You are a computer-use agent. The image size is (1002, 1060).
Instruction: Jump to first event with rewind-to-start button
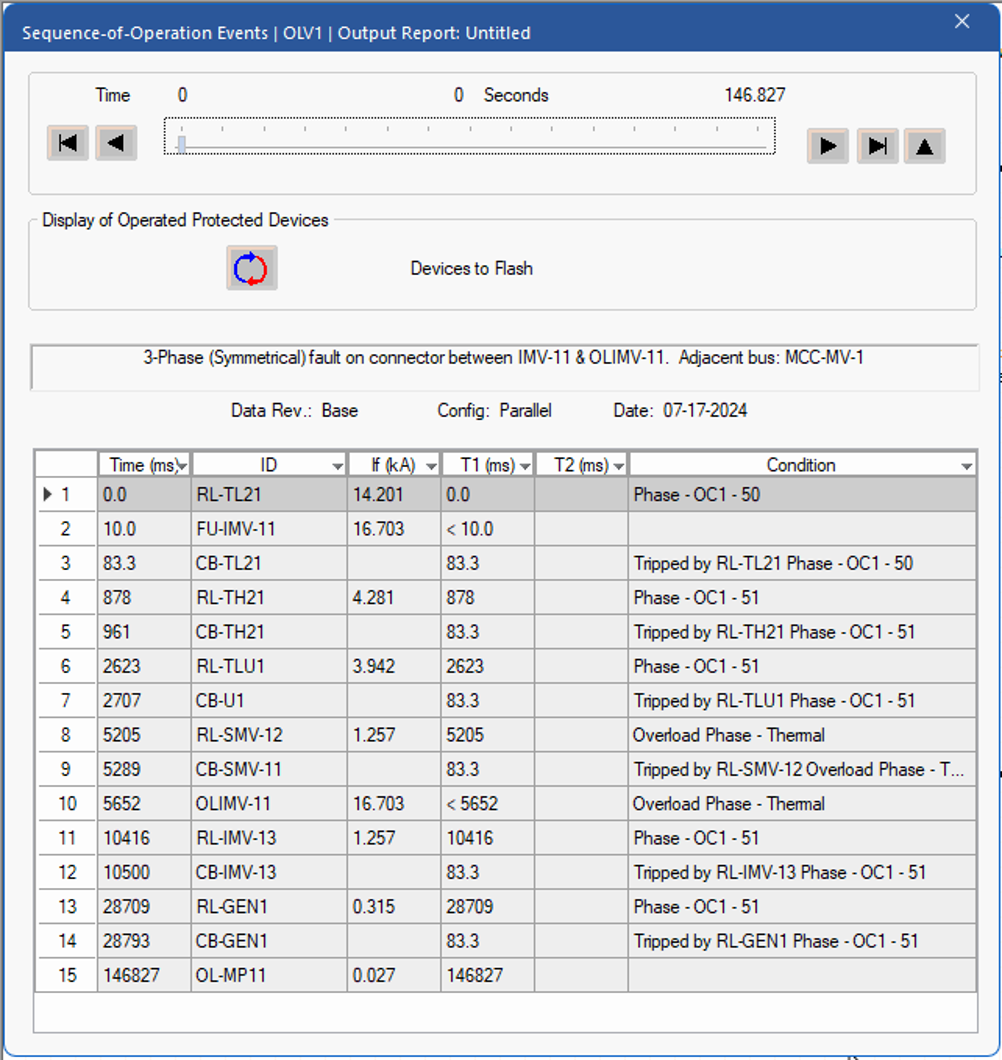[x=68, y=144]
